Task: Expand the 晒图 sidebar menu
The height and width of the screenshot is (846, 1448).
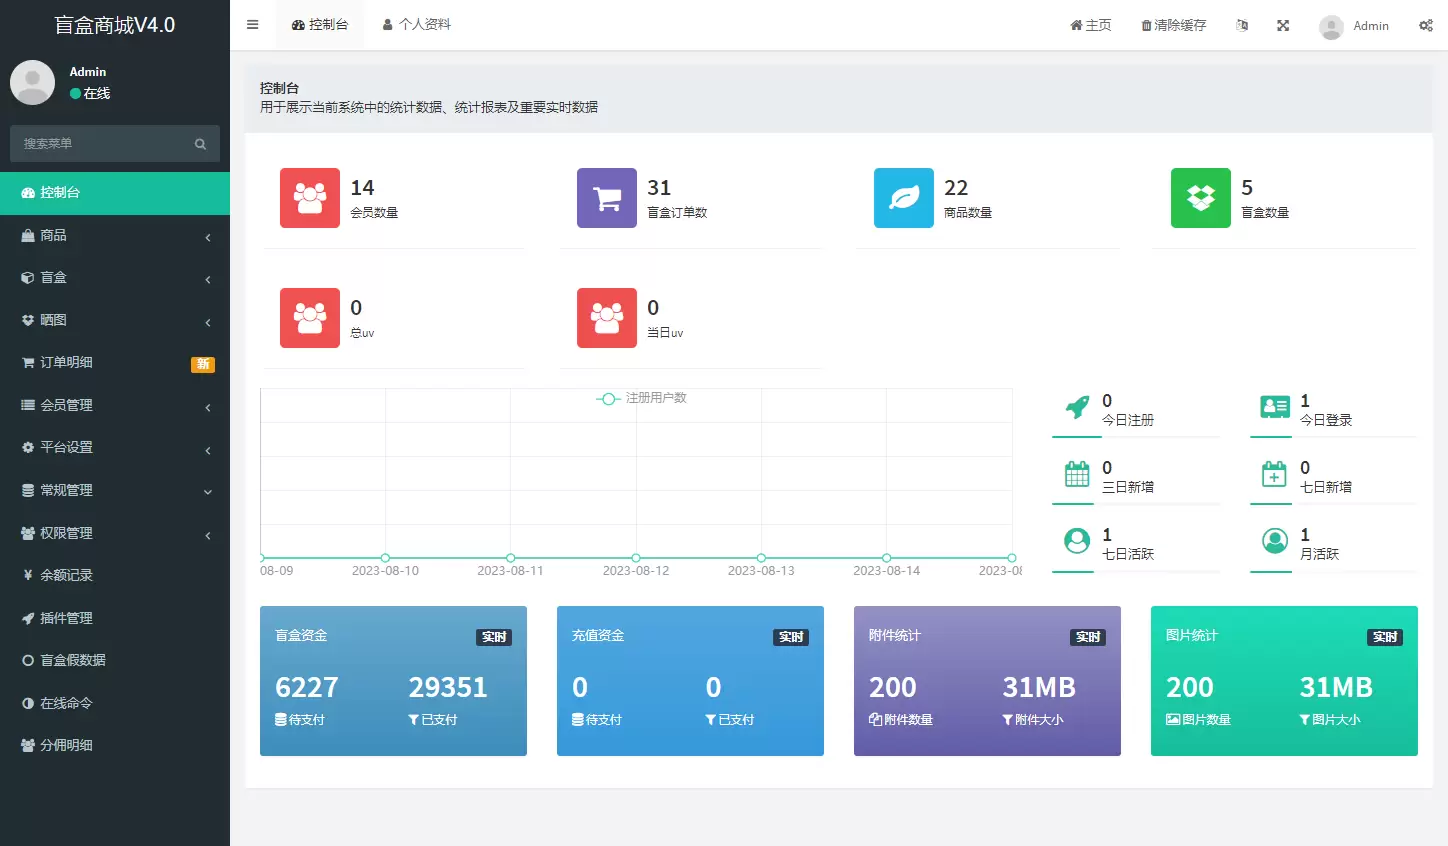Action: pos(115,320)
